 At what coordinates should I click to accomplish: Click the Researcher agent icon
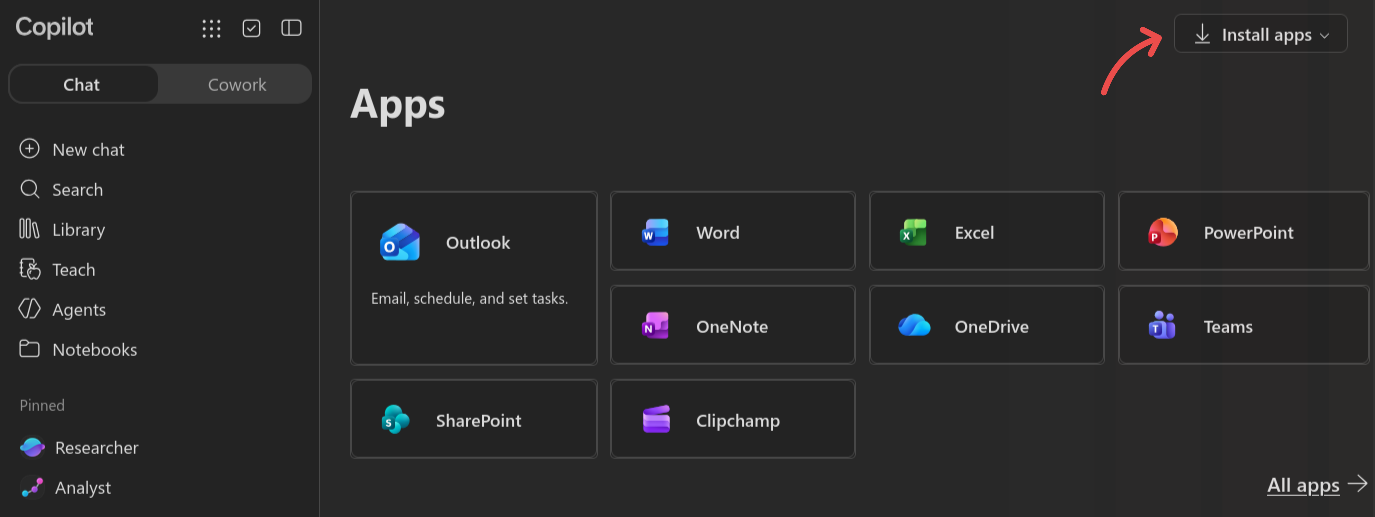(32, 447)
